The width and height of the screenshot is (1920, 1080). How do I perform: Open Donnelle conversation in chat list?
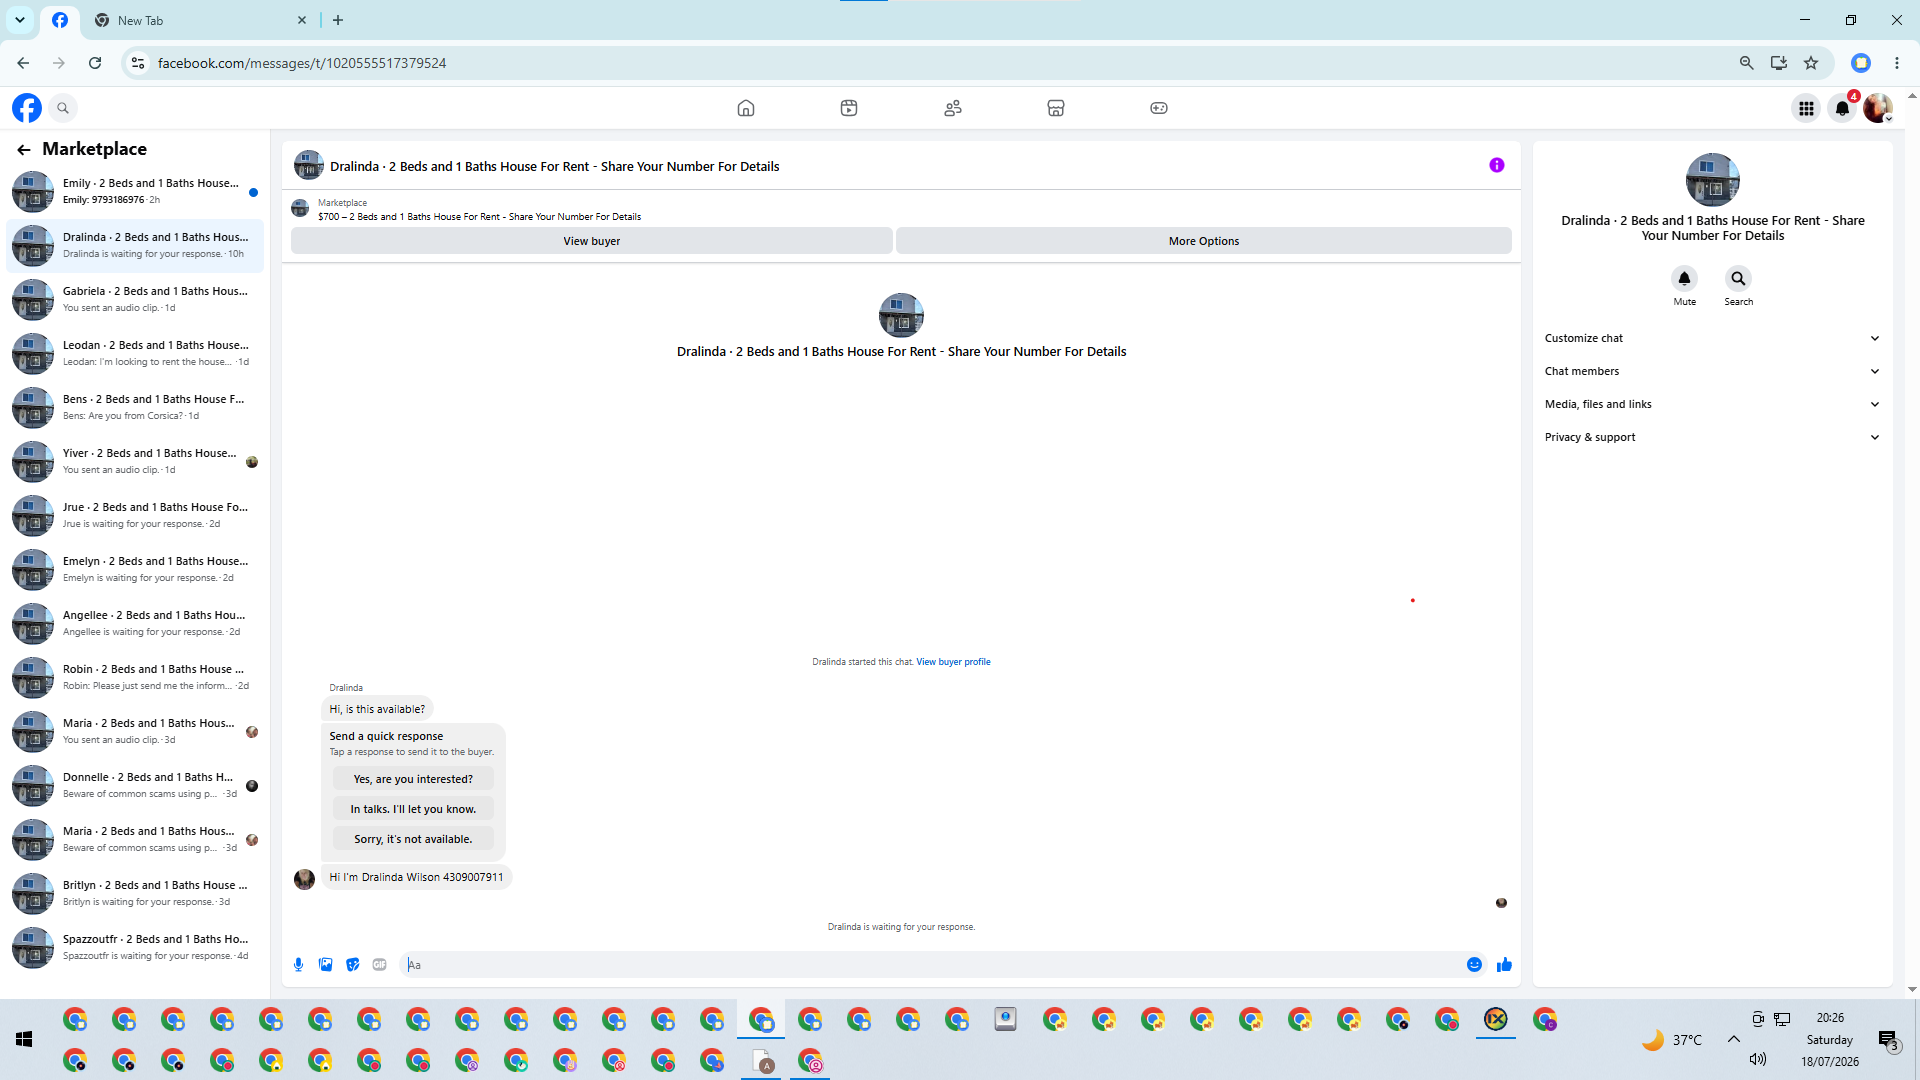tap(135, 786)
